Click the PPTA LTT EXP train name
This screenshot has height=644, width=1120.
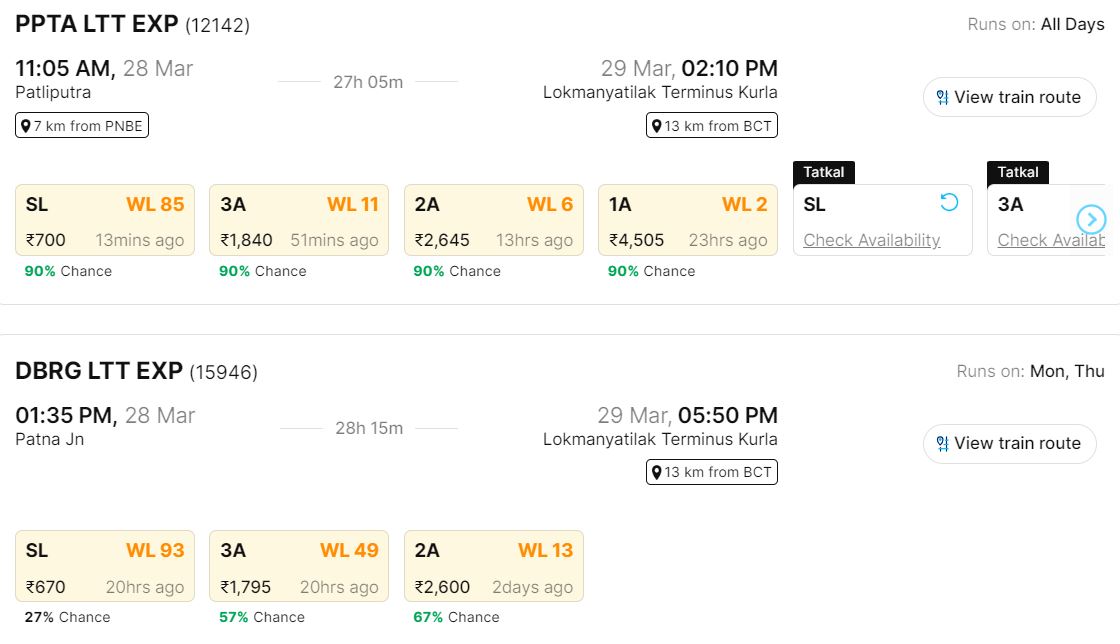(x=98, y=25)
